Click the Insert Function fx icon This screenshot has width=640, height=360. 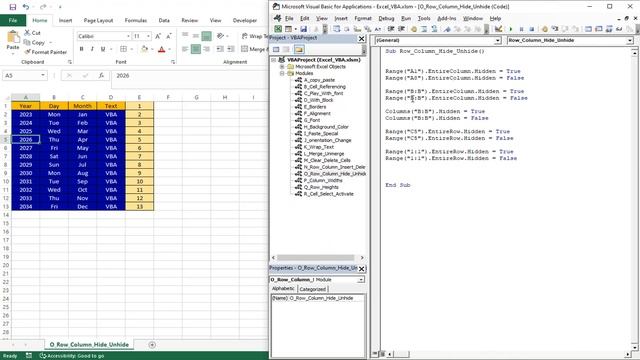pyautogui.click(x=101, y=76)
